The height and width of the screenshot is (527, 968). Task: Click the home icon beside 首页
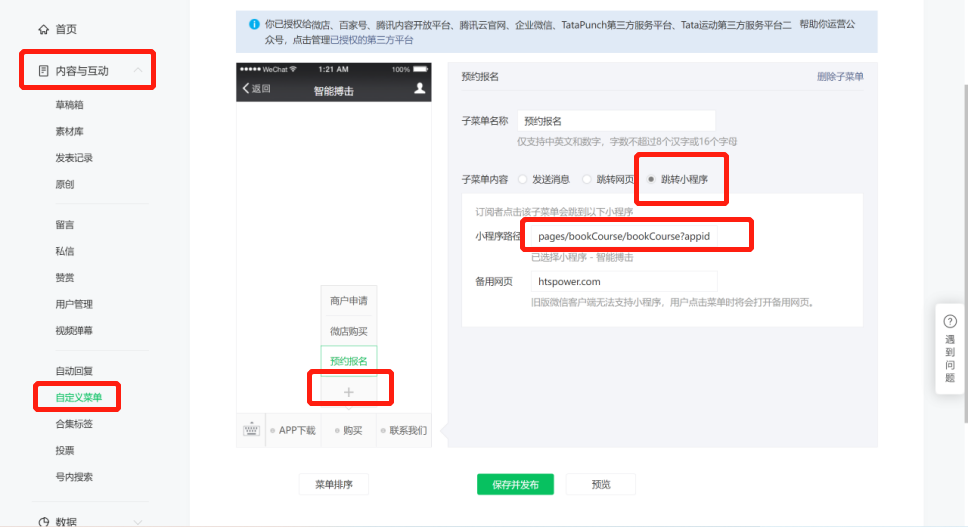pyautogui.click(x=43, y=29)
